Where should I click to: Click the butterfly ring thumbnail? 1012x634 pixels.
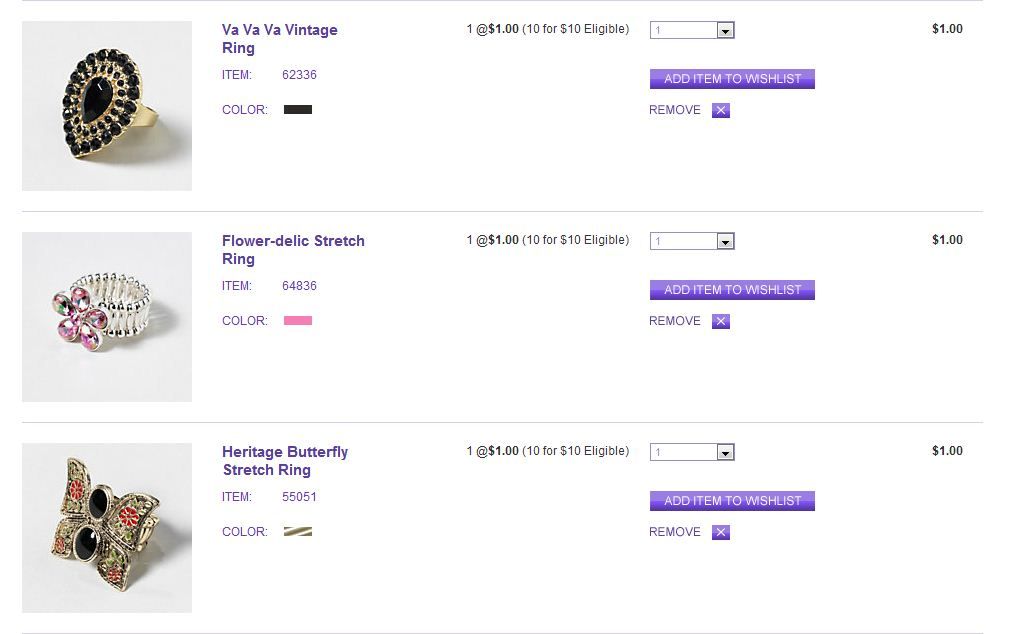107,528
